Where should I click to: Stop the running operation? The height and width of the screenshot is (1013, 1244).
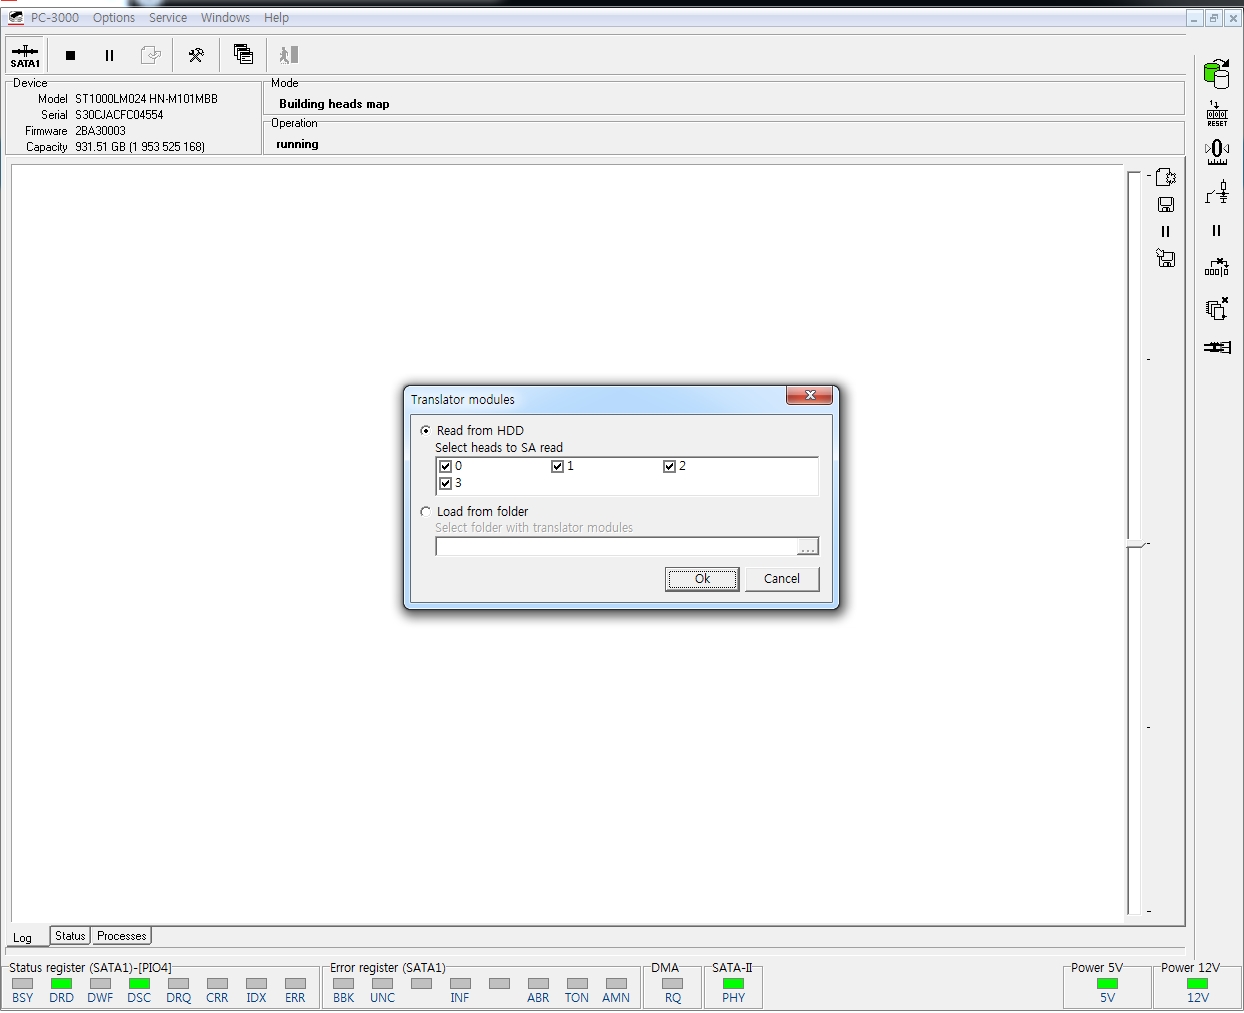pos(70,55)
